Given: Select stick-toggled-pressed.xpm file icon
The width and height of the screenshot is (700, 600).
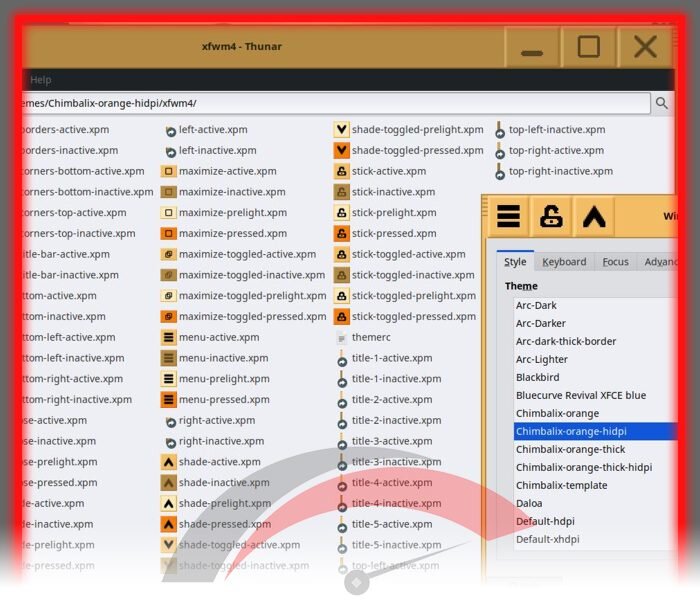Looking at the screenshot, I should coord(342,317).
